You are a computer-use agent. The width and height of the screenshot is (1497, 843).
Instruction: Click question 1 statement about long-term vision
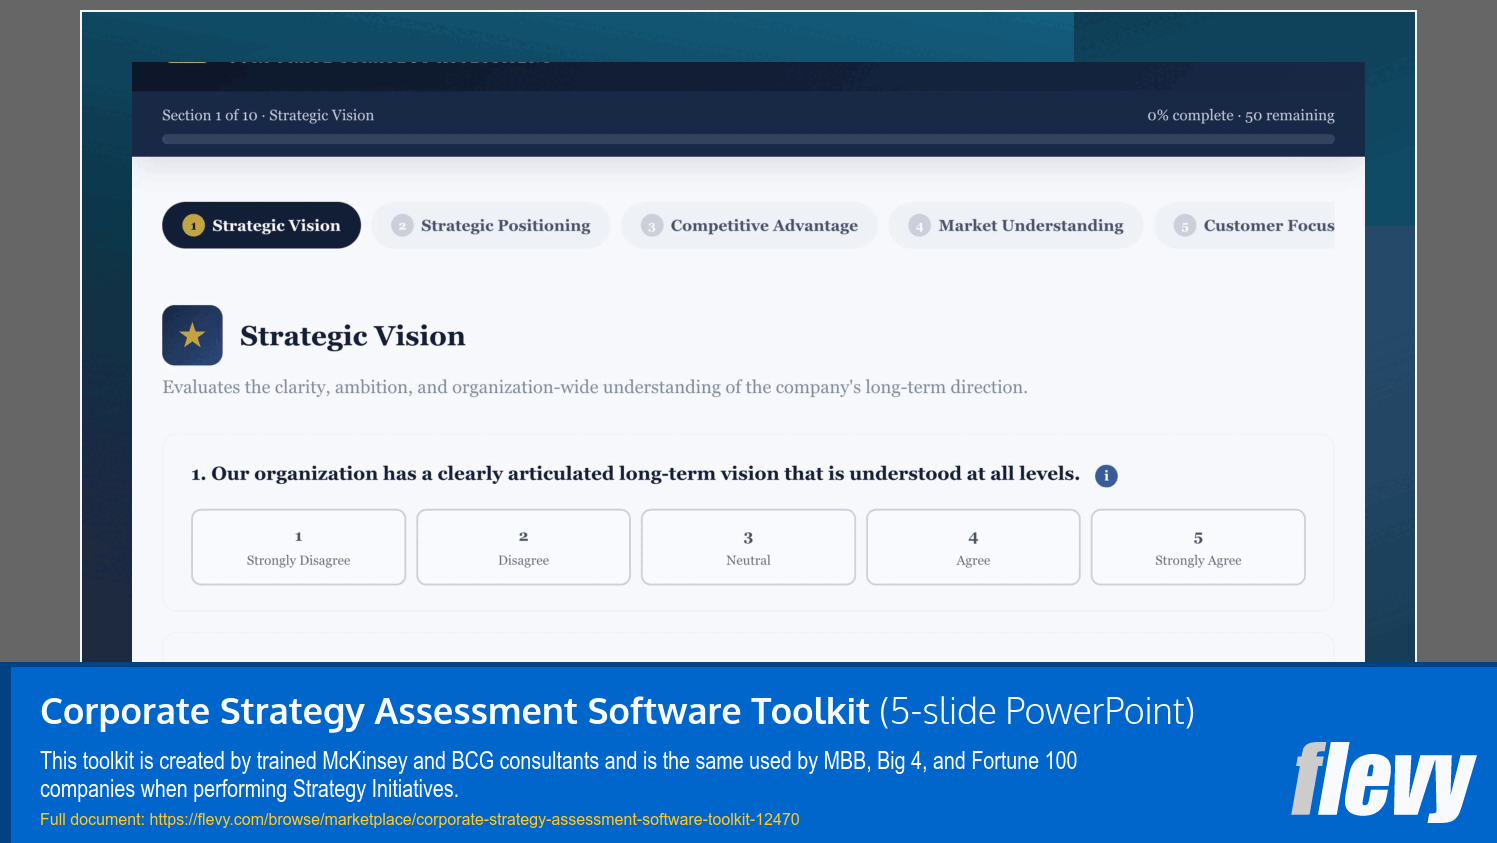click(x=635, y=474)
